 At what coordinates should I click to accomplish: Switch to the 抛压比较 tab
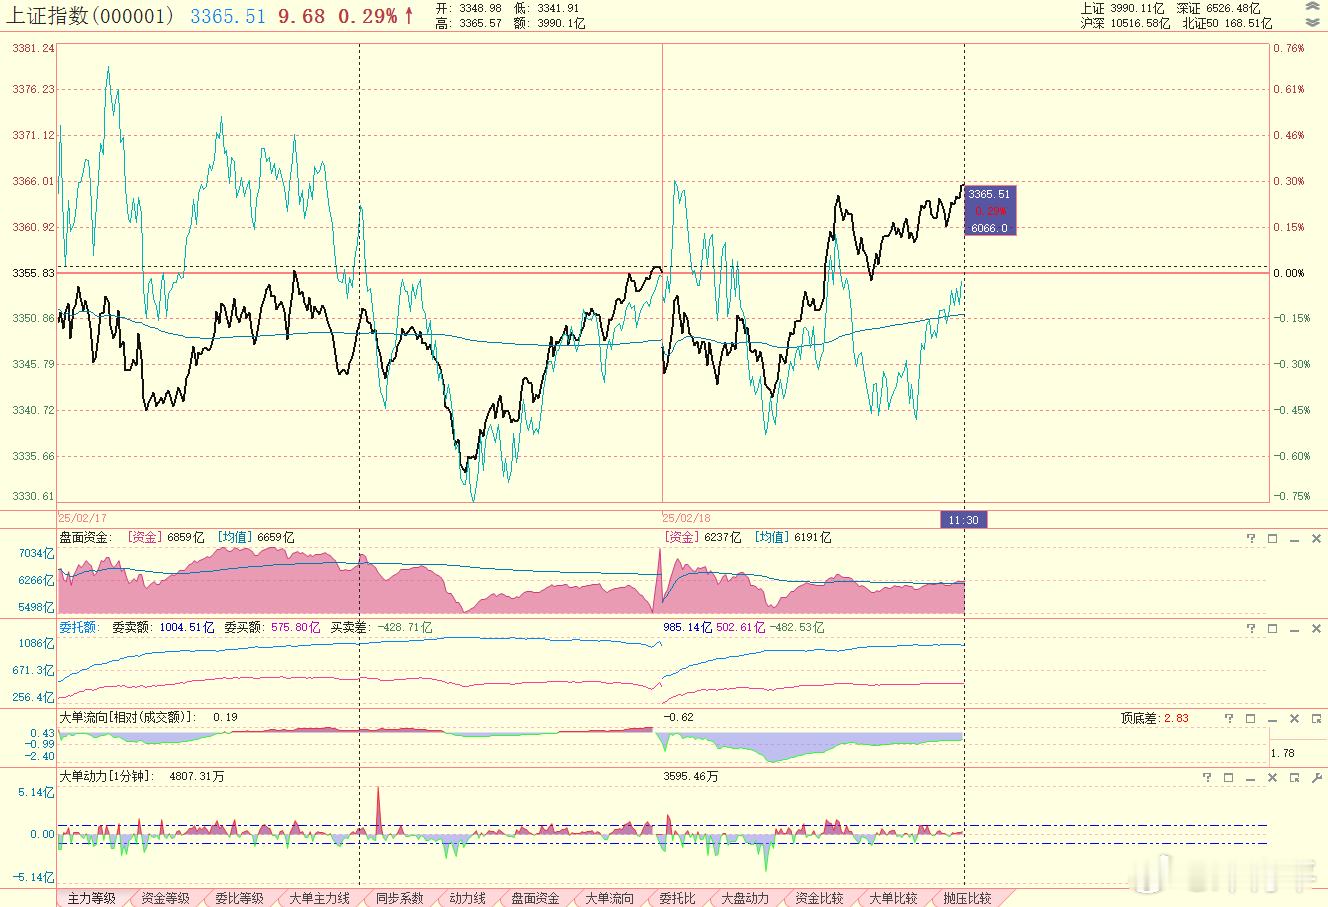click(x=968, y=898)
